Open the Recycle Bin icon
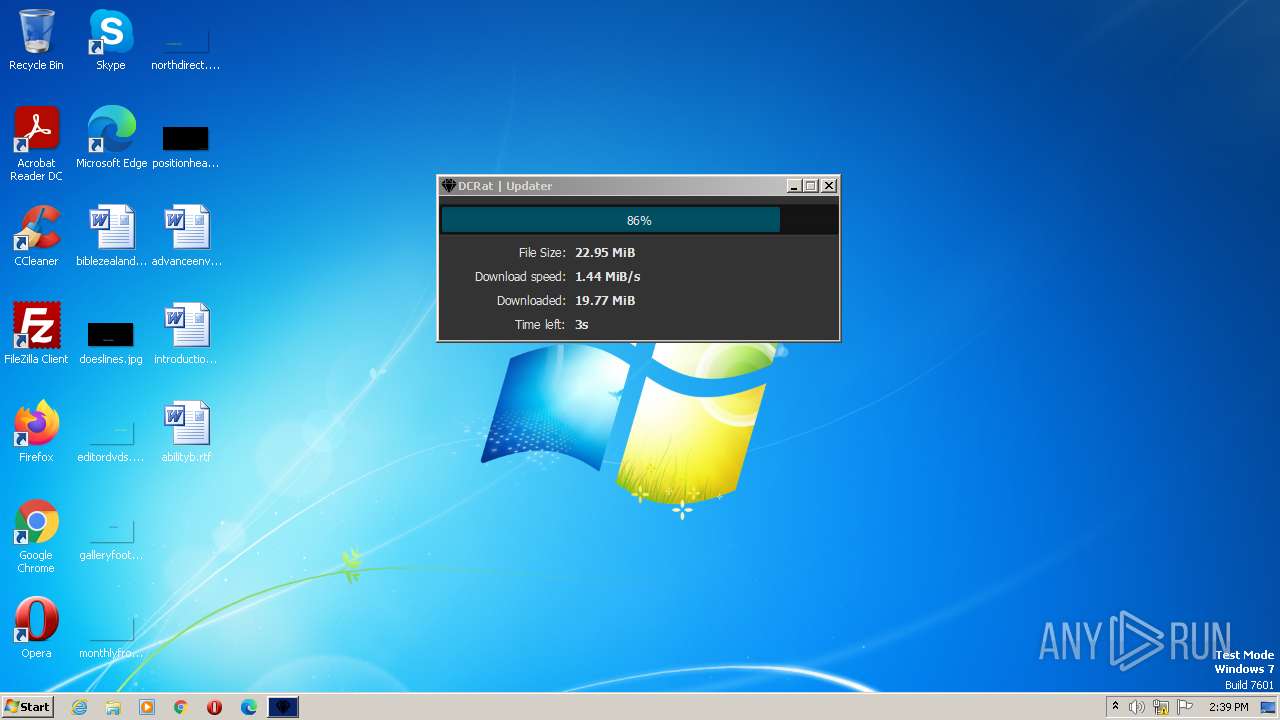This screenshot has width=1280, height=720. [x=36, y=40]
